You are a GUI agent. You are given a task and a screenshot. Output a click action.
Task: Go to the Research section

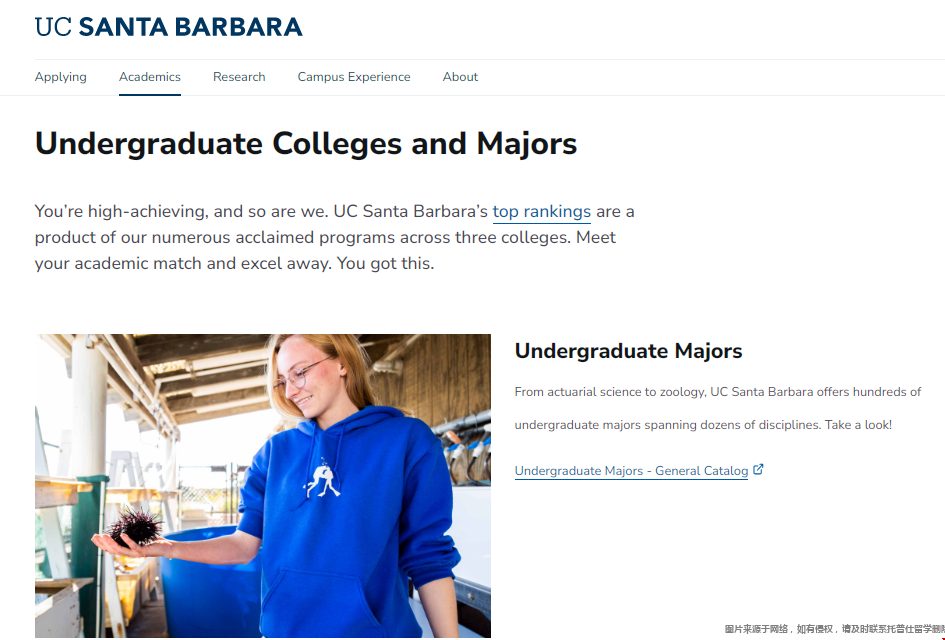(x=239, y=77)
